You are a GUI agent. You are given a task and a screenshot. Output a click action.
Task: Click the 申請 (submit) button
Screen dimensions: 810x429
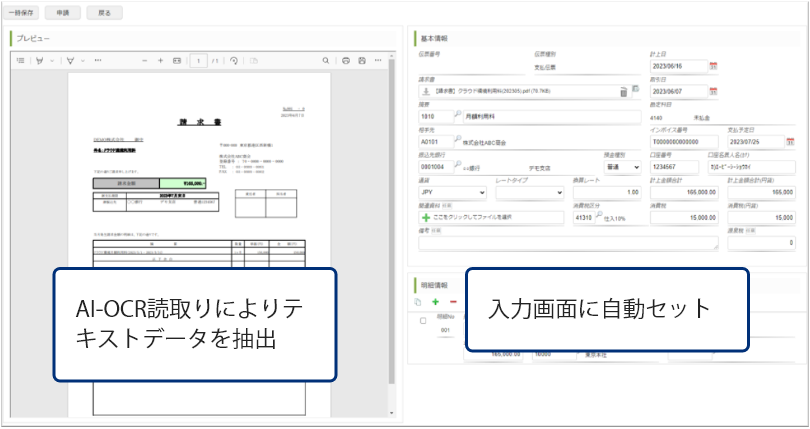(x=63, y=12)
